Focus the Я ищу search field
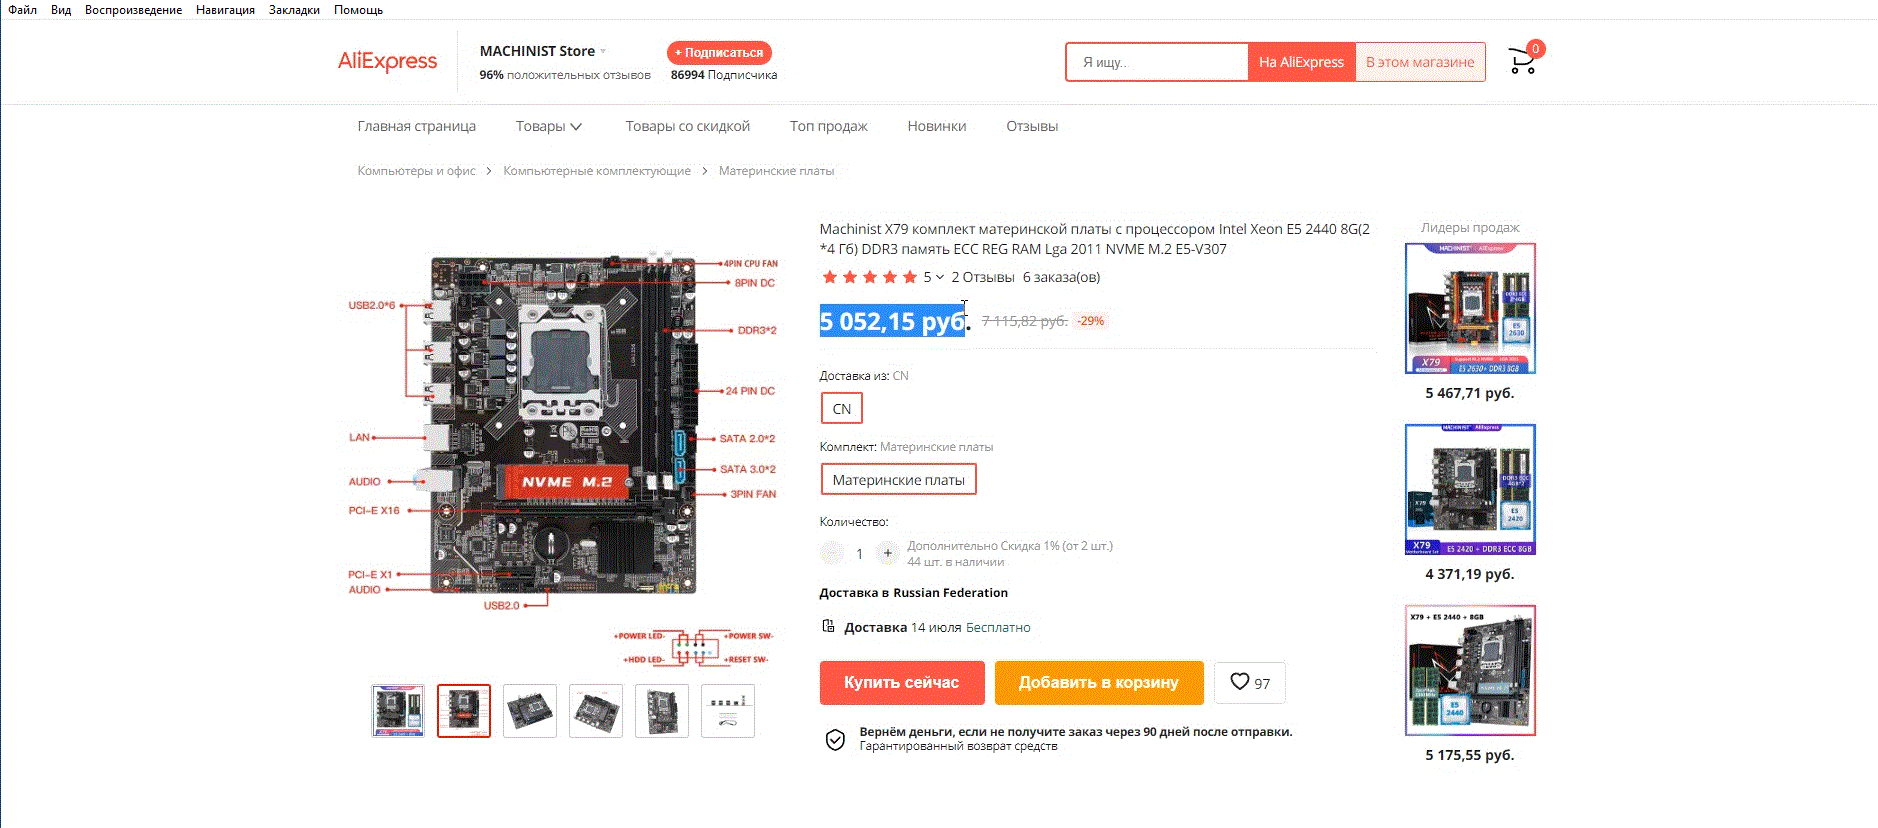 coord(1158,62)
